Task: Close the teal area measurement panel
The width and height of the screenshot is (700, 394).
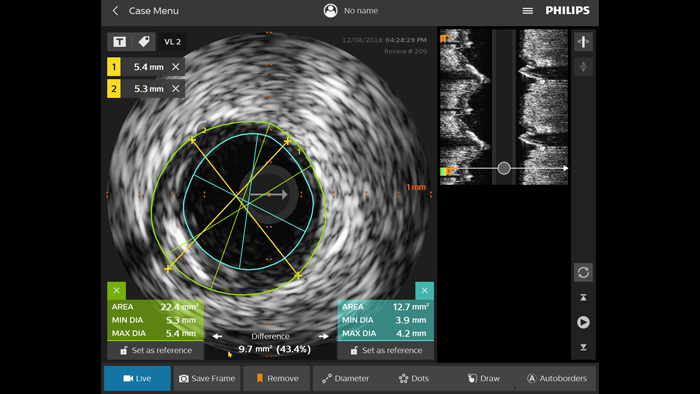Action: tap(425, 290)
